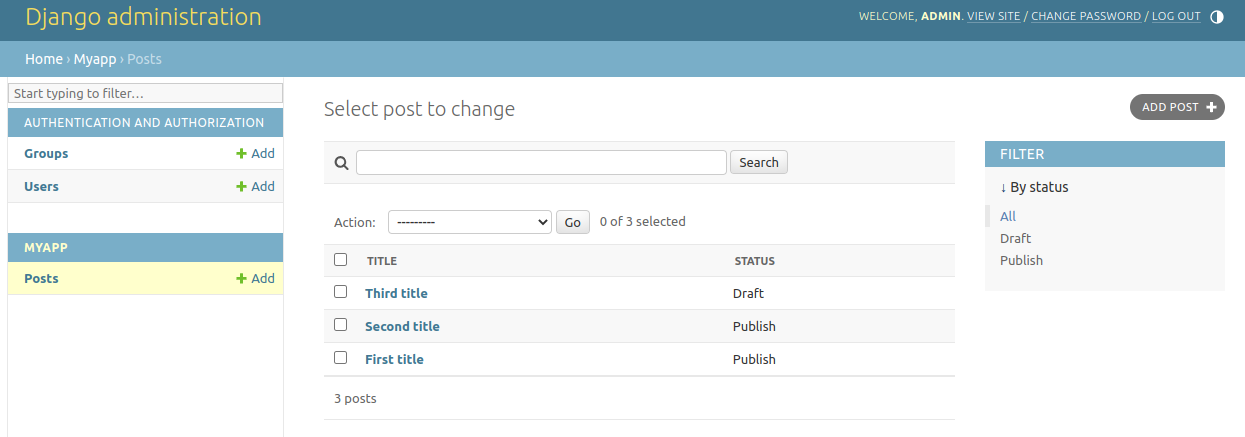Viewport: 1245px width, 437px height.
Task: Click the Search button
Action: (759, 162)
